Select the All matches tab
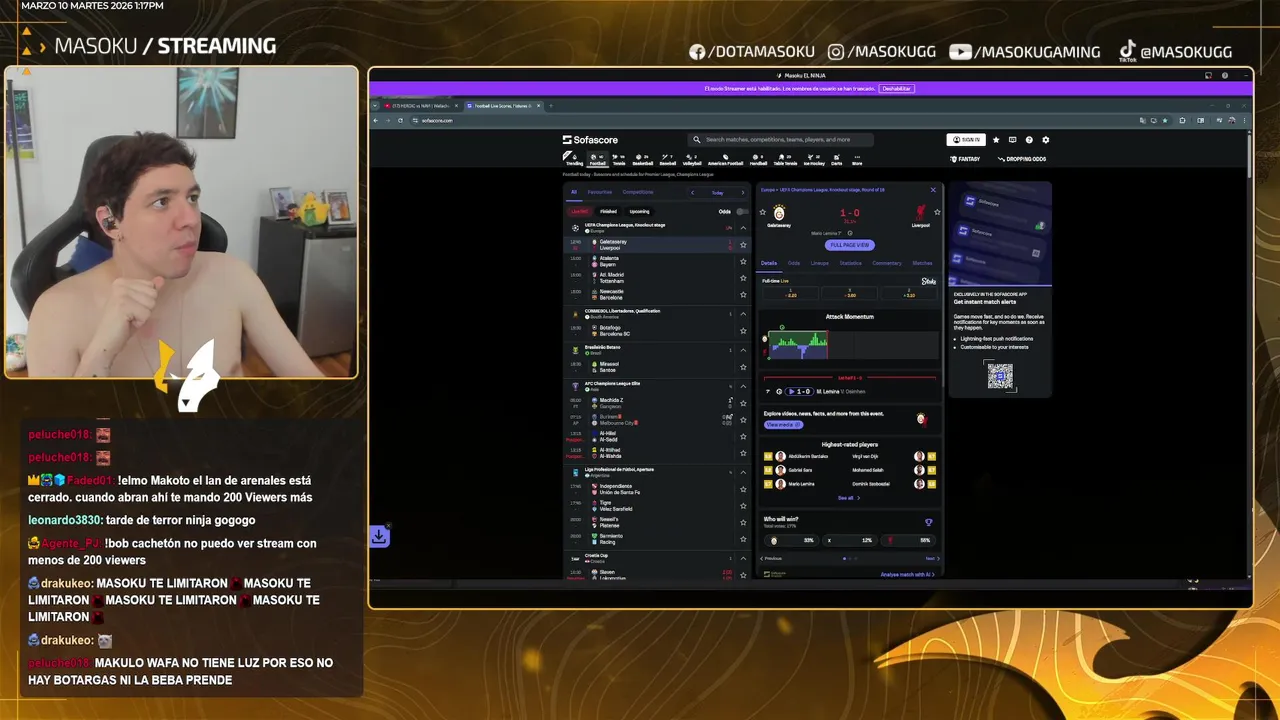 coord(574,192)
